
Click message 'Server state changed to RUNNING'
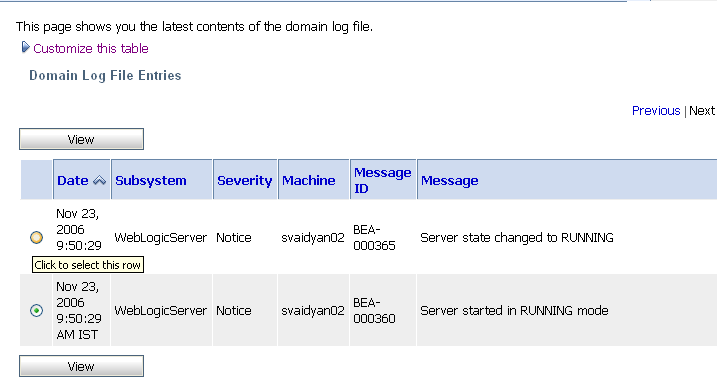click(517, 238)
